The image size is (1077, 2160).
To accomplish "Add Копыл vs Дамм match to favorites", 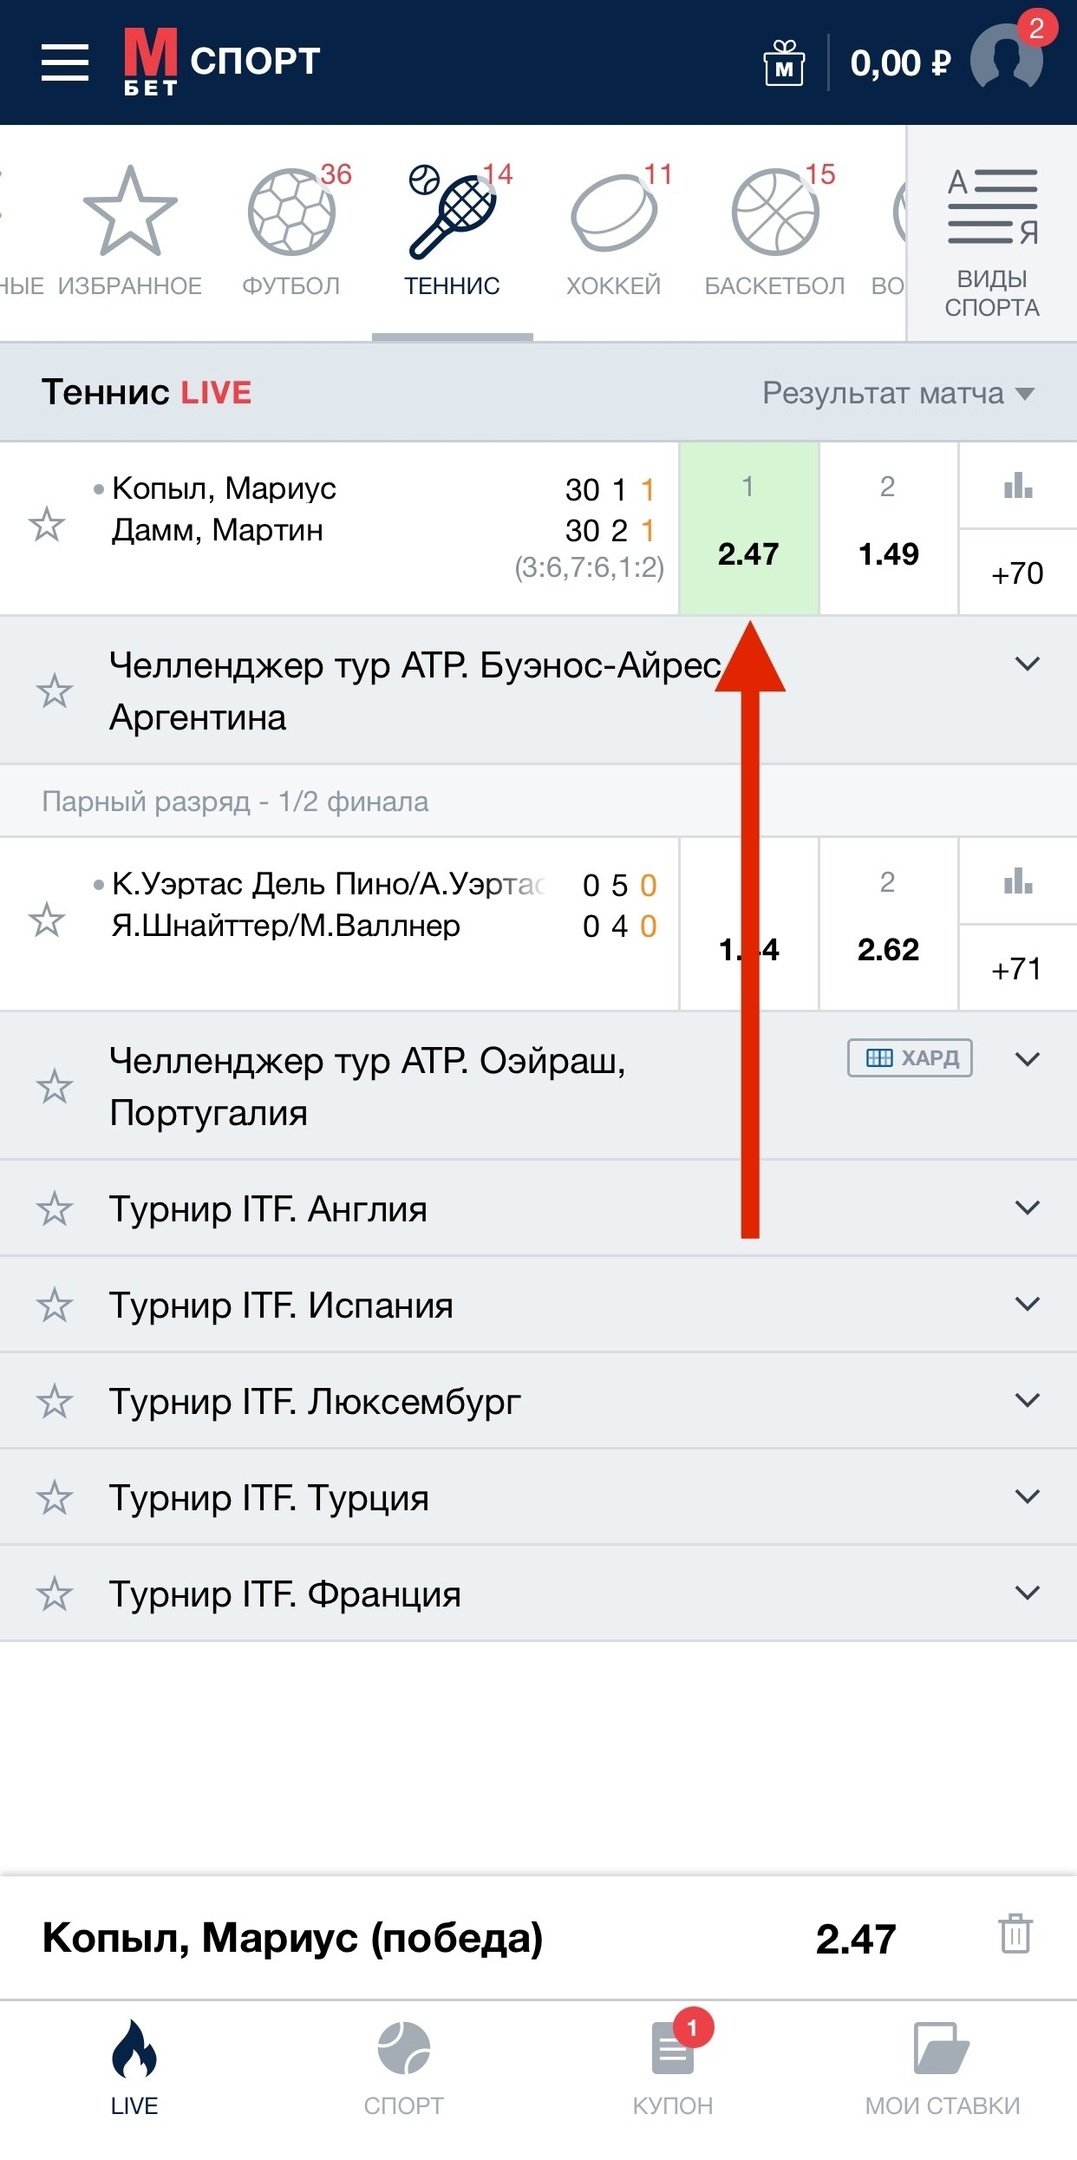I will (x=47, y=525).
